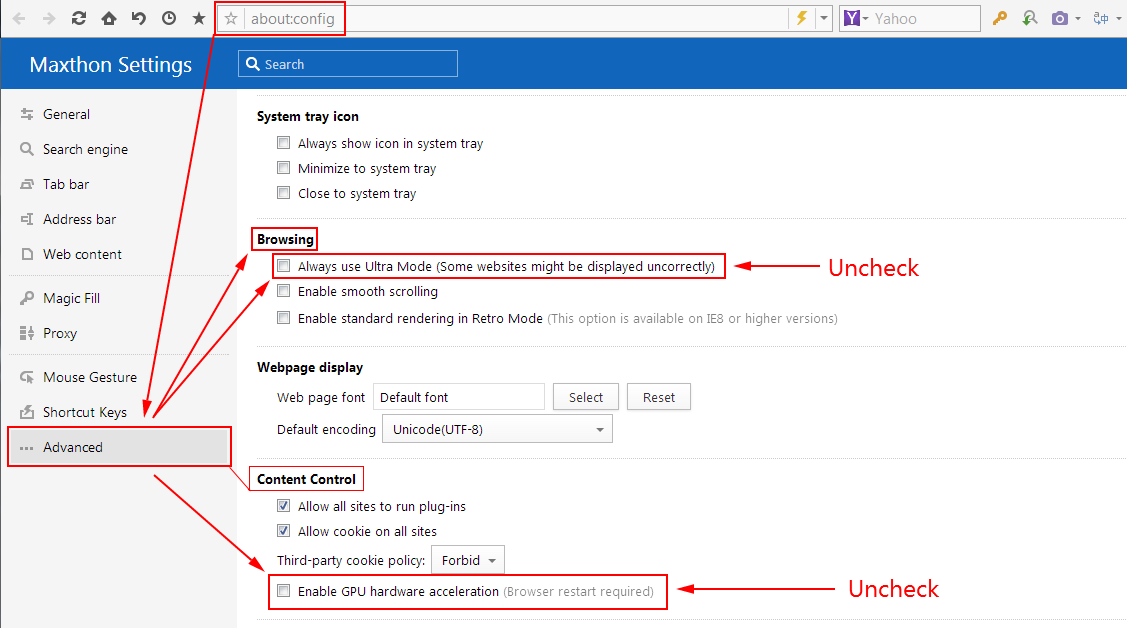This screenshot has width=1127, height=628.
Task: Click the Snap camera icon
Action: coord(1059,19)
